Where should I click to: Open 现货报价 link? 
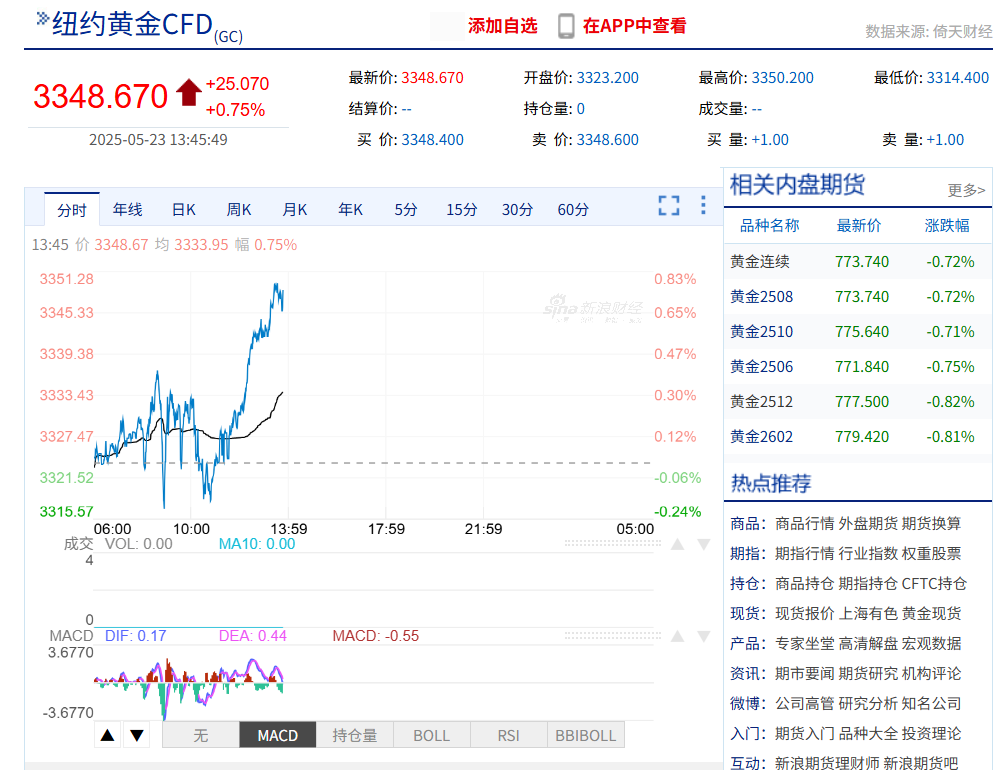pyautogui.click(x=804, y=613)
